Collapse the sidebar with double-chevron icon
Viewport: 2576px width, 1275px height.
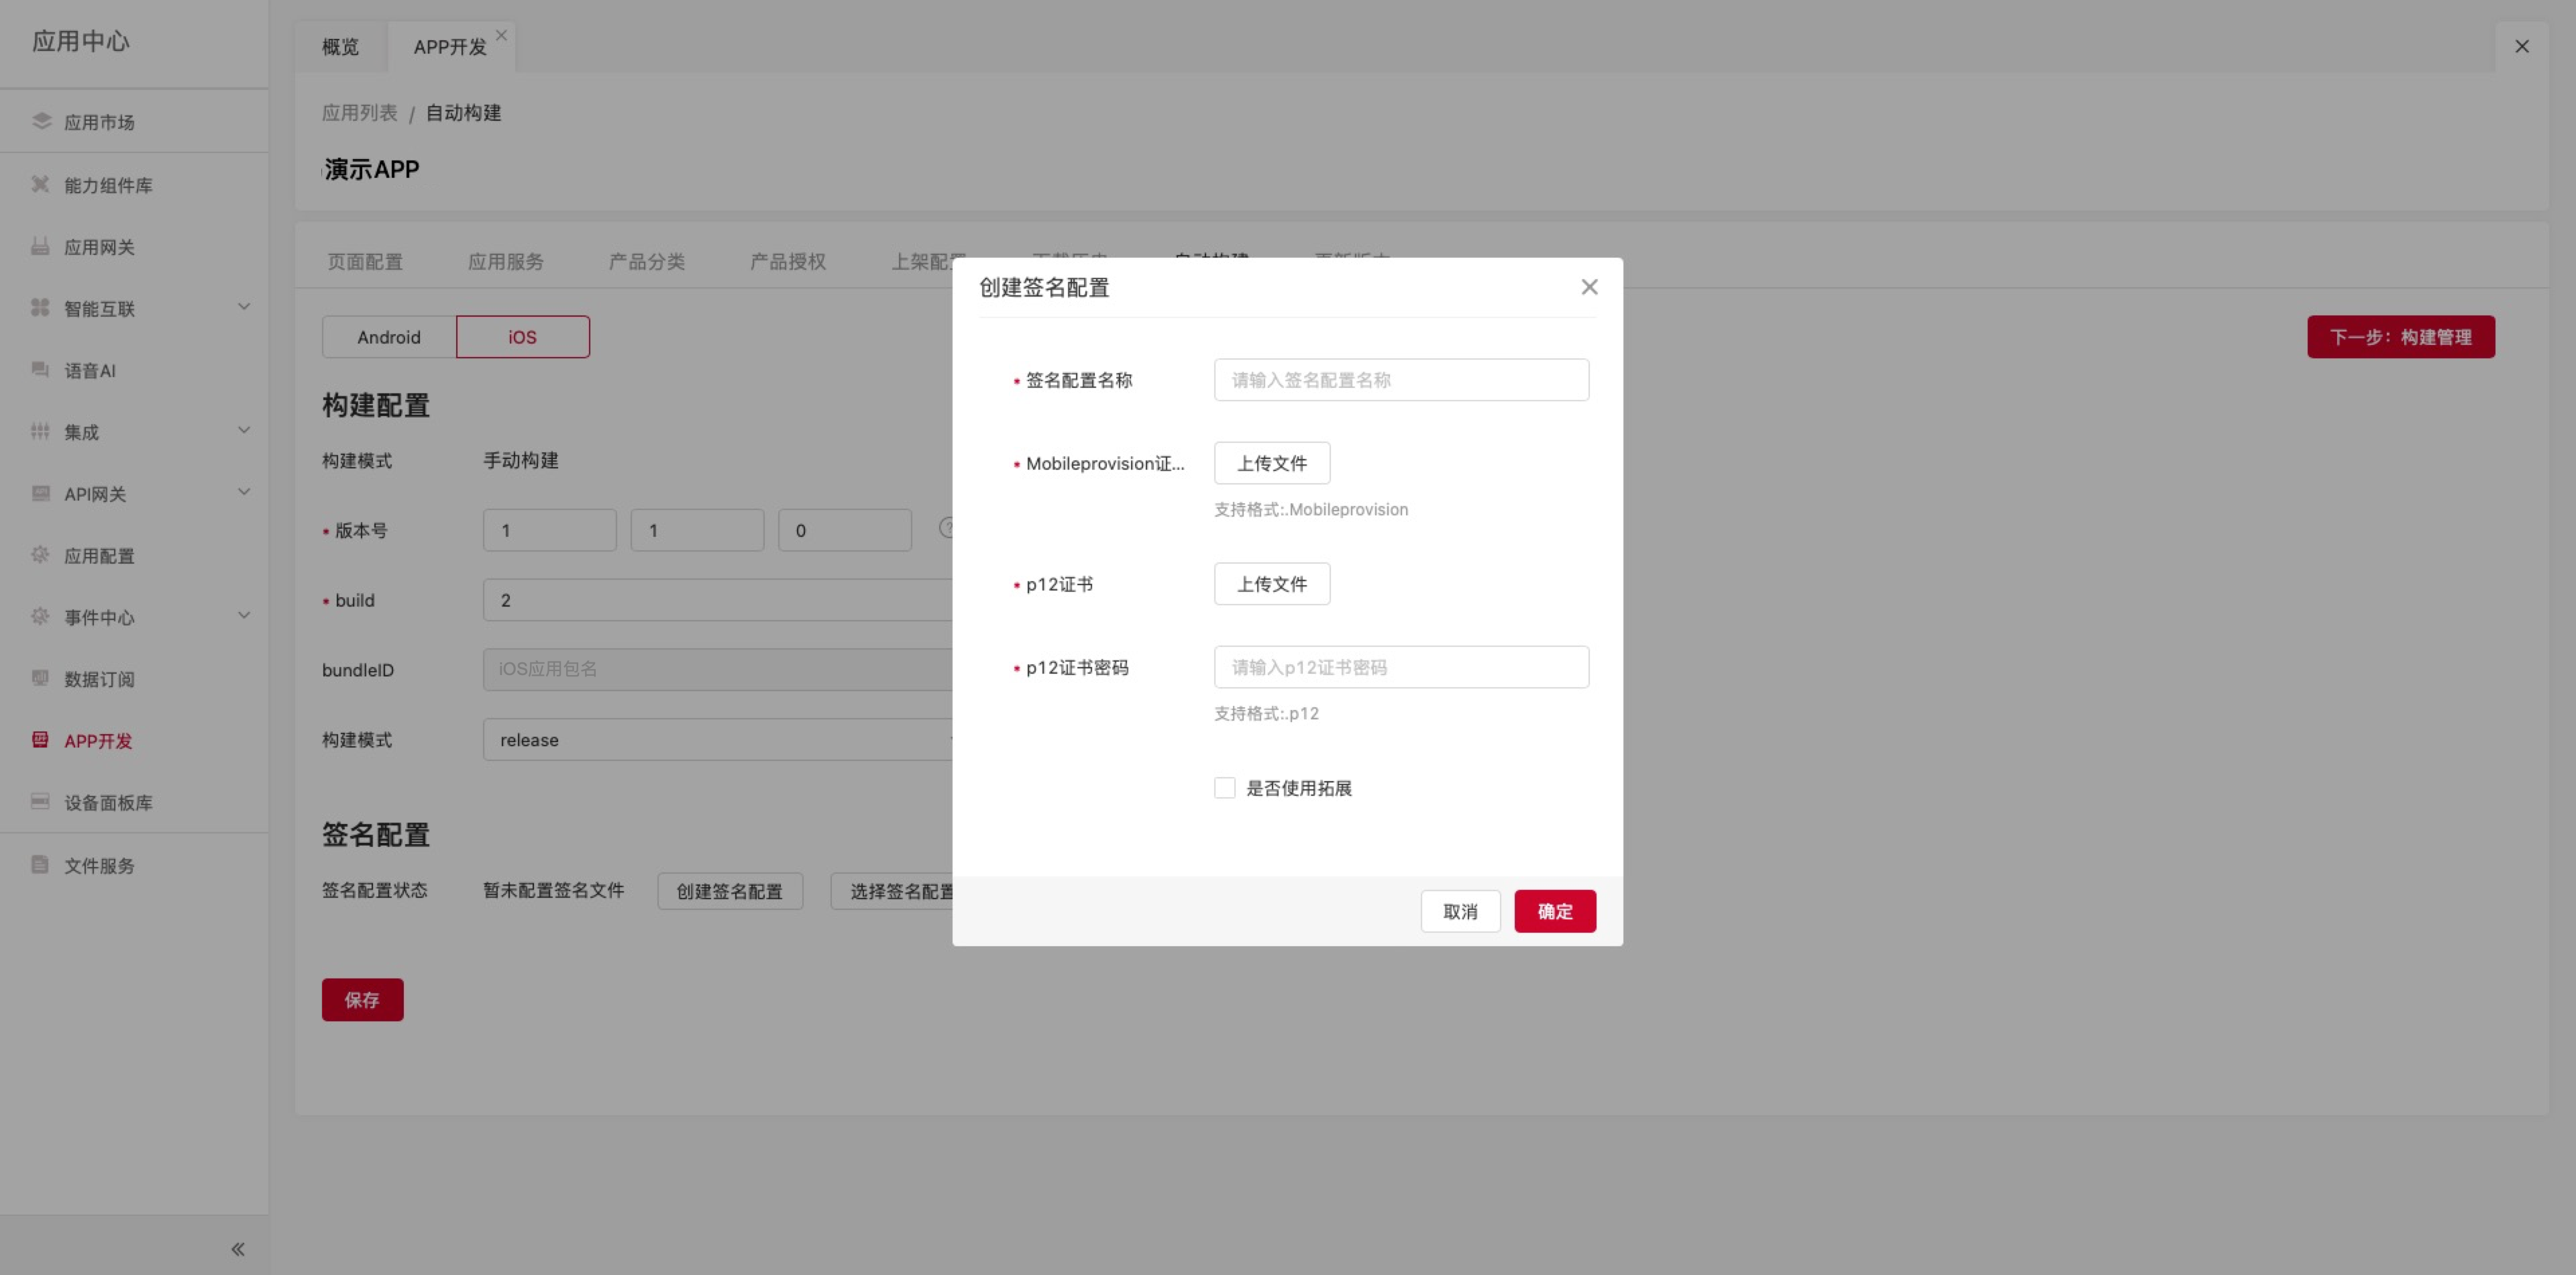coord(238,1248)
